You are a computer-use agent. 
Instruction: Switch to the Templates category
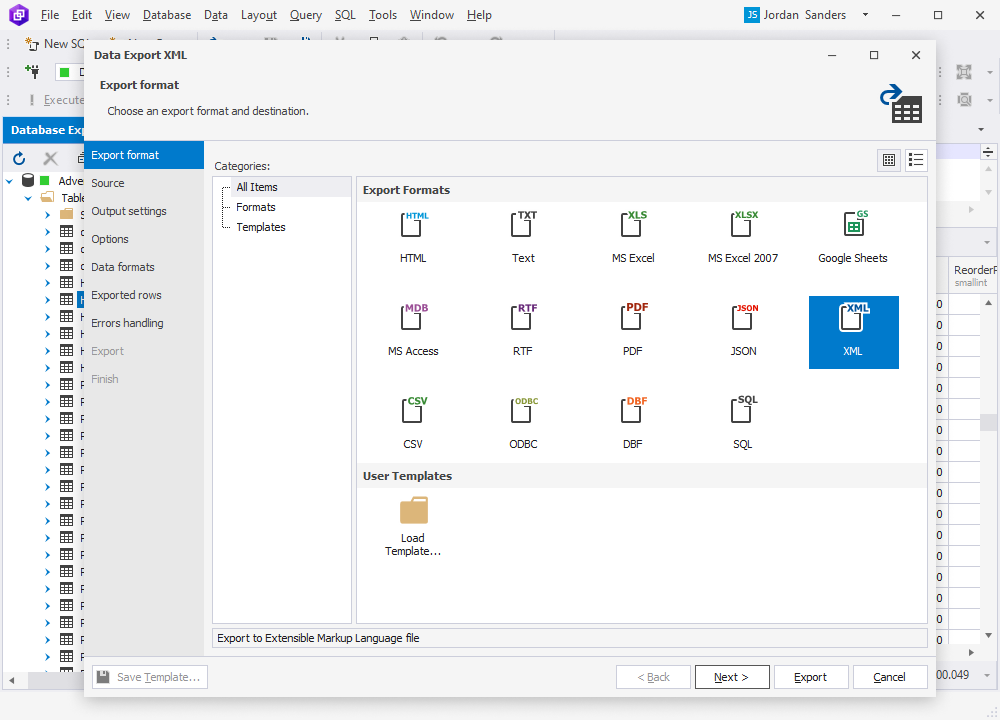click(260, 227)
